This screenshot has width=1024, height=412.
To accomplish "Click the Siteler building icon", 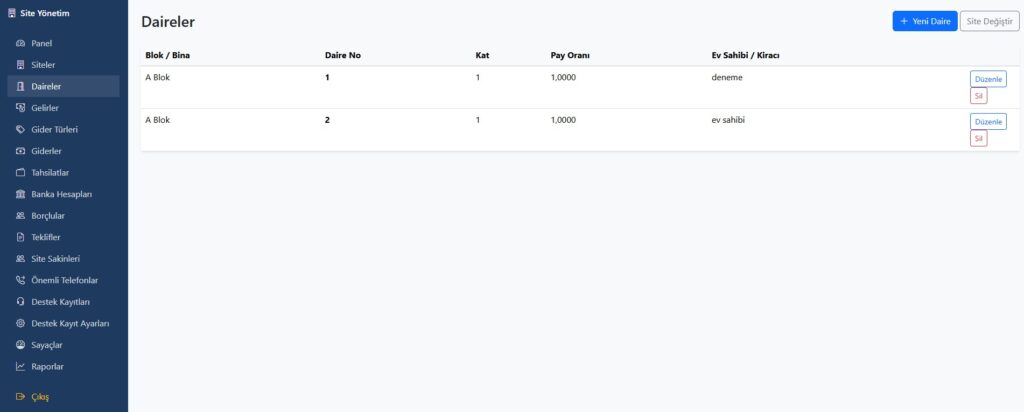I will (21, 65).
